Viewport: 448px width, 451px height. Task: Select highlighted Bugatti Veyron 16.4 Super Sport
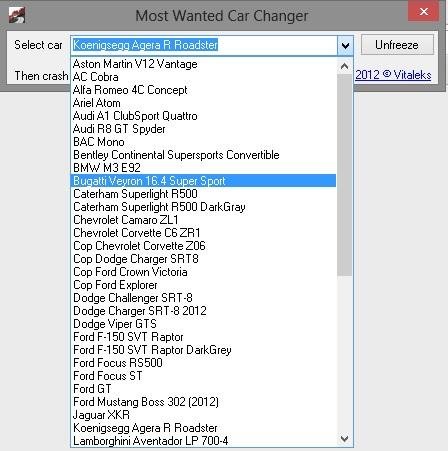tap(203, 181)
